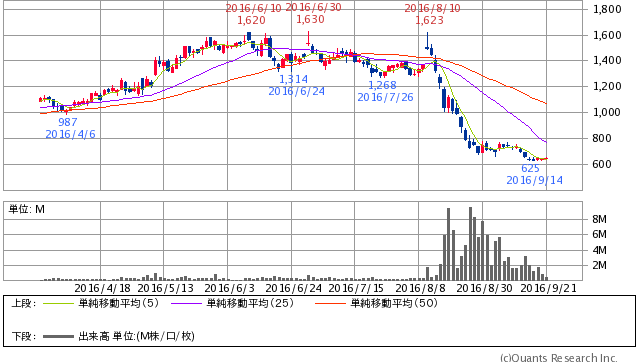638x362 pixels.
Task: Click the 2016/8/8 date axis label
Action: (x=421, y=288)
